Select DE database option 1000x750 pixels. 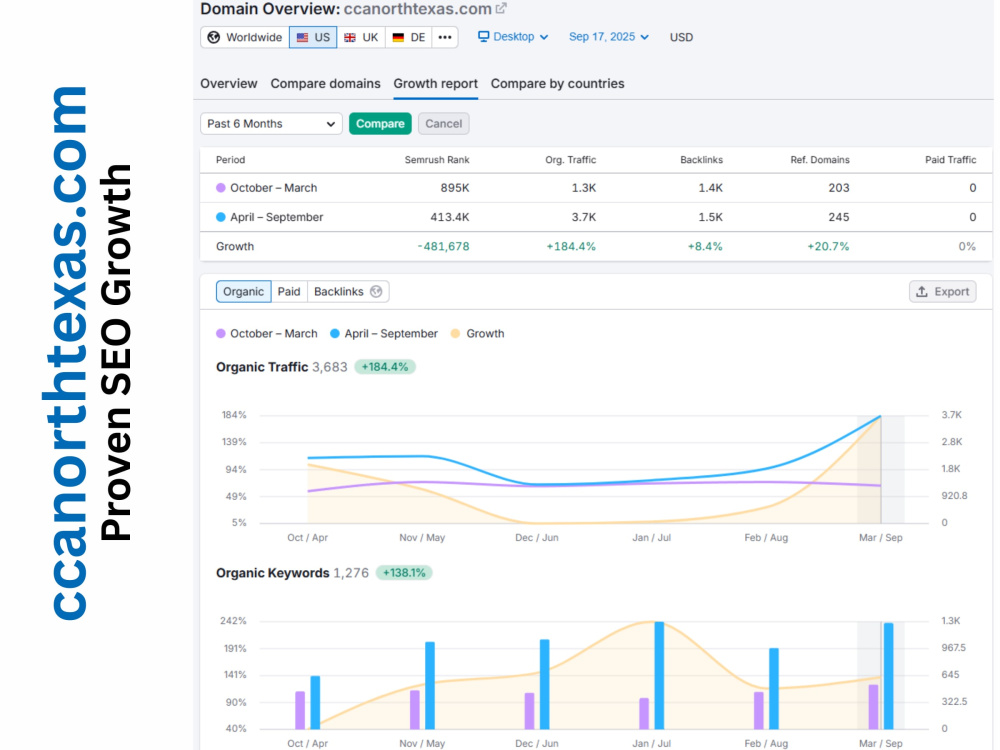pos(409,37)
